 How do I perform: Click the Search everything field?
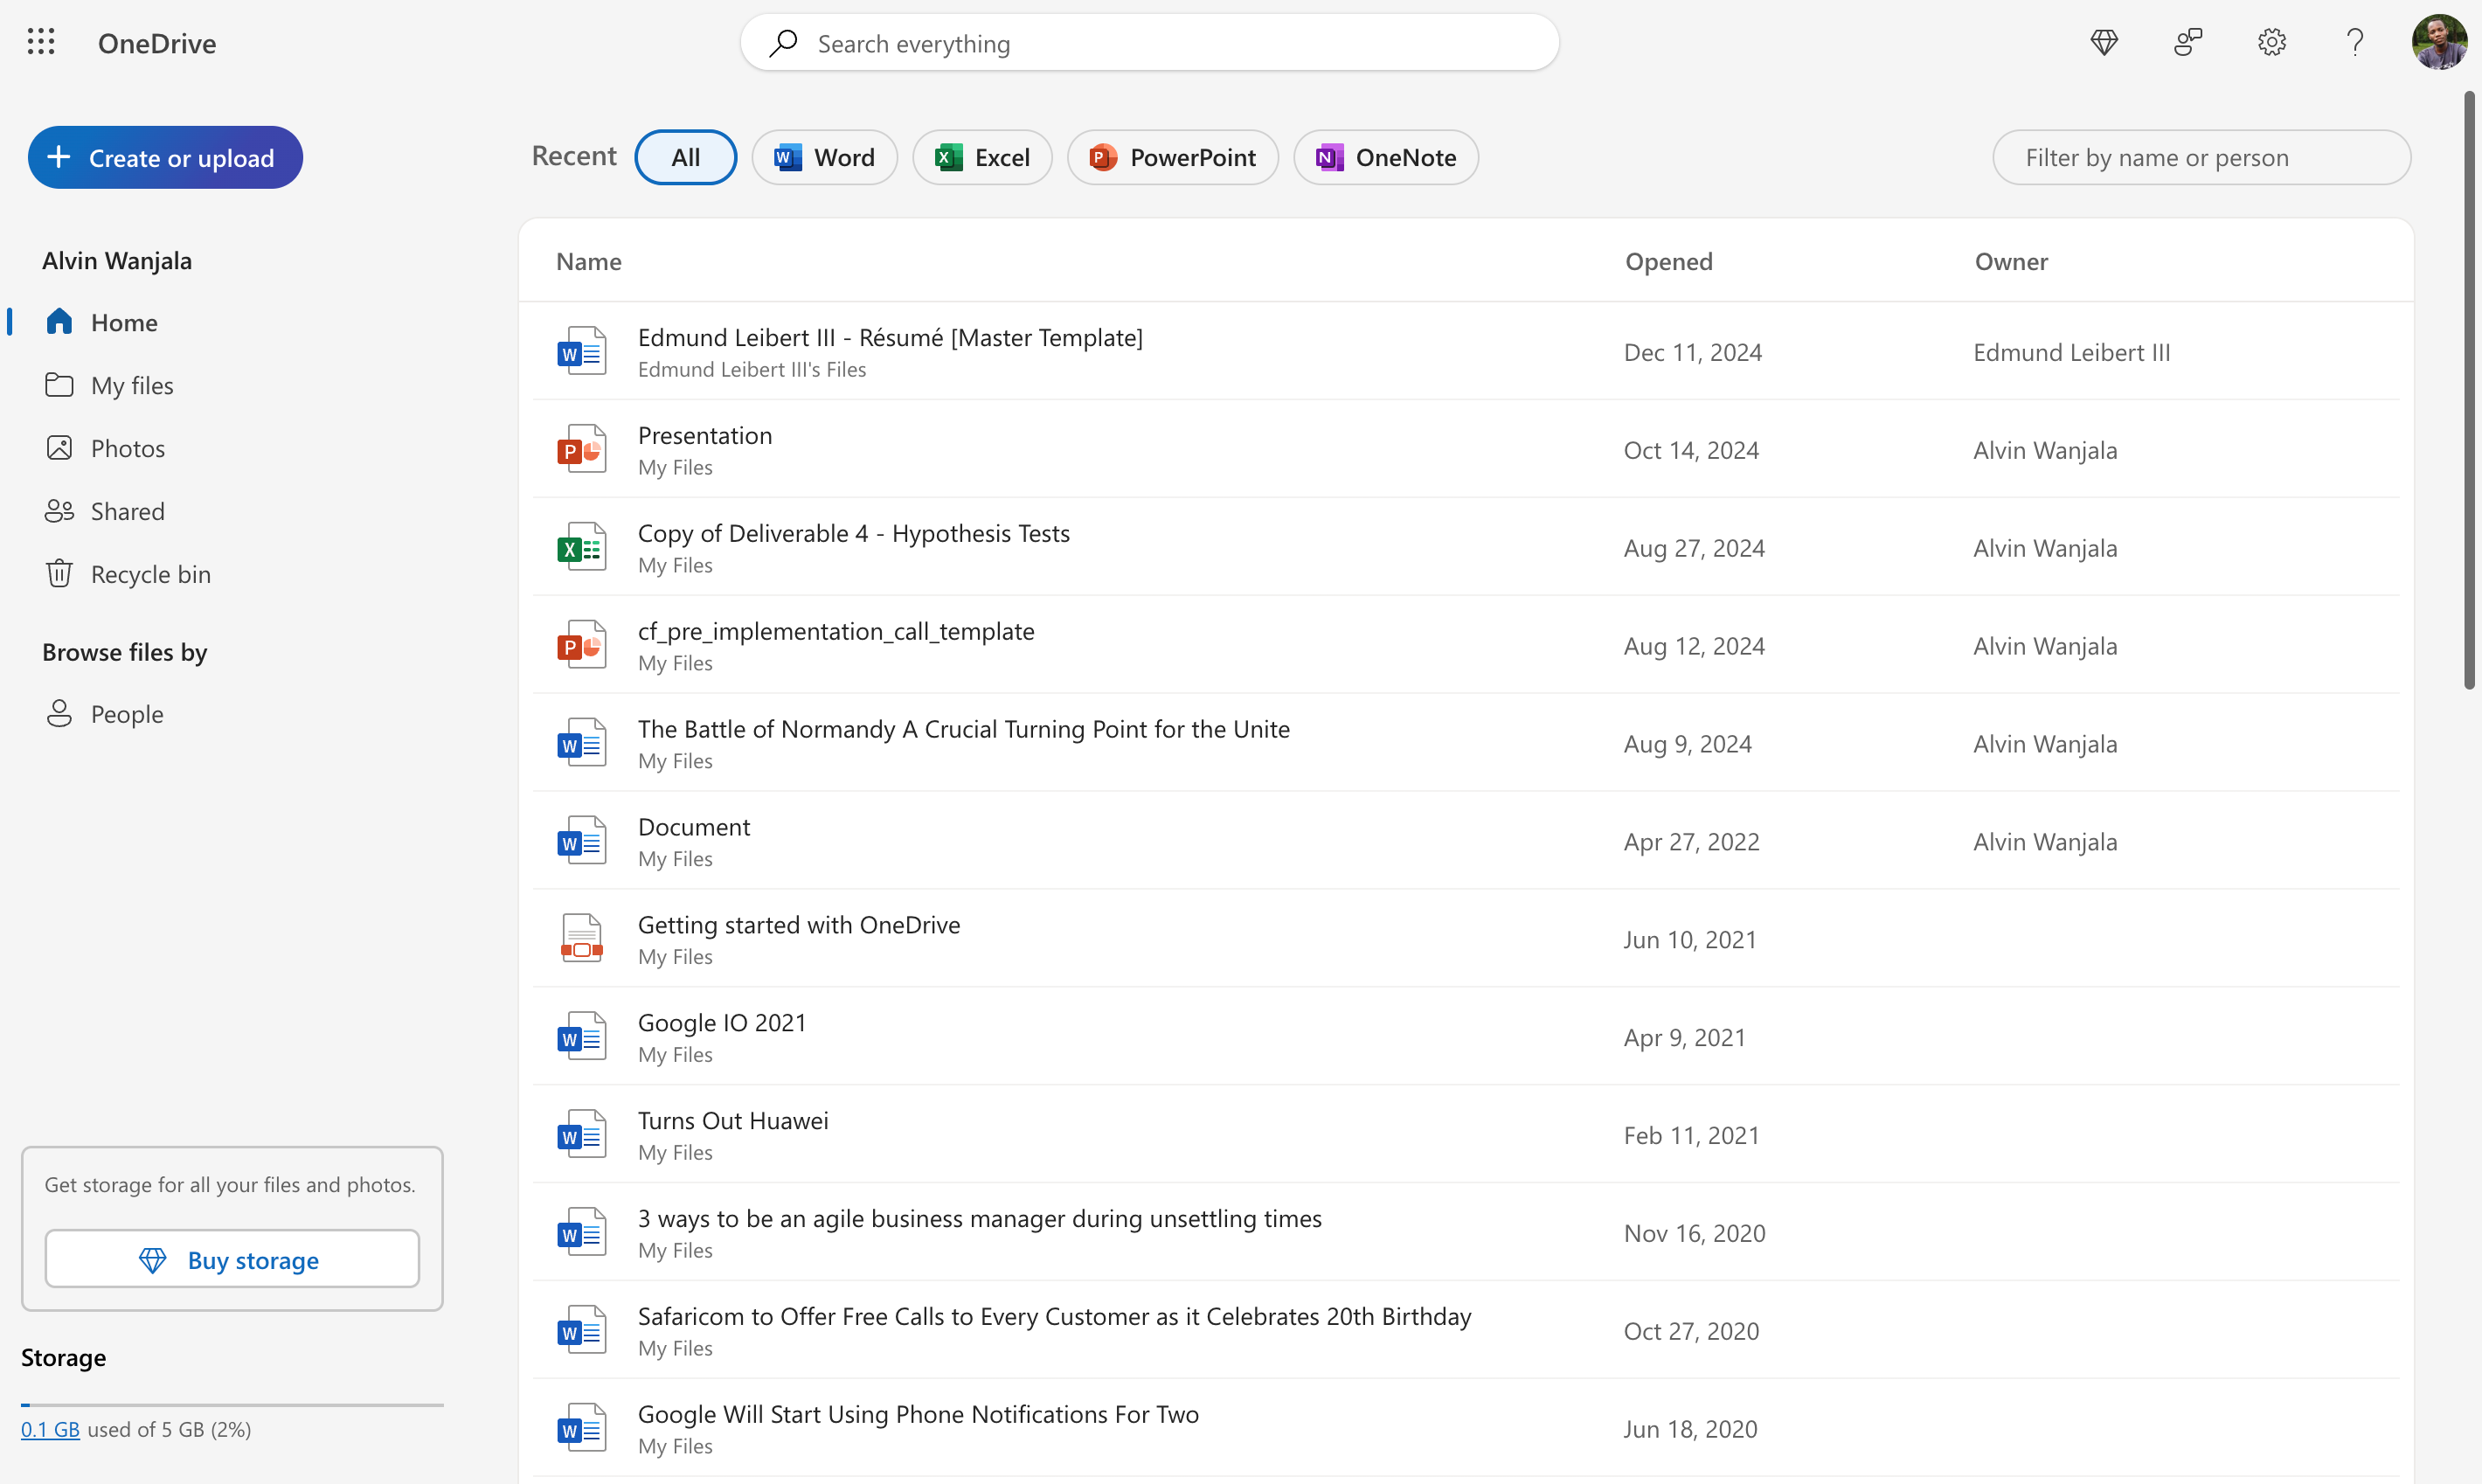coord(1150,42)
